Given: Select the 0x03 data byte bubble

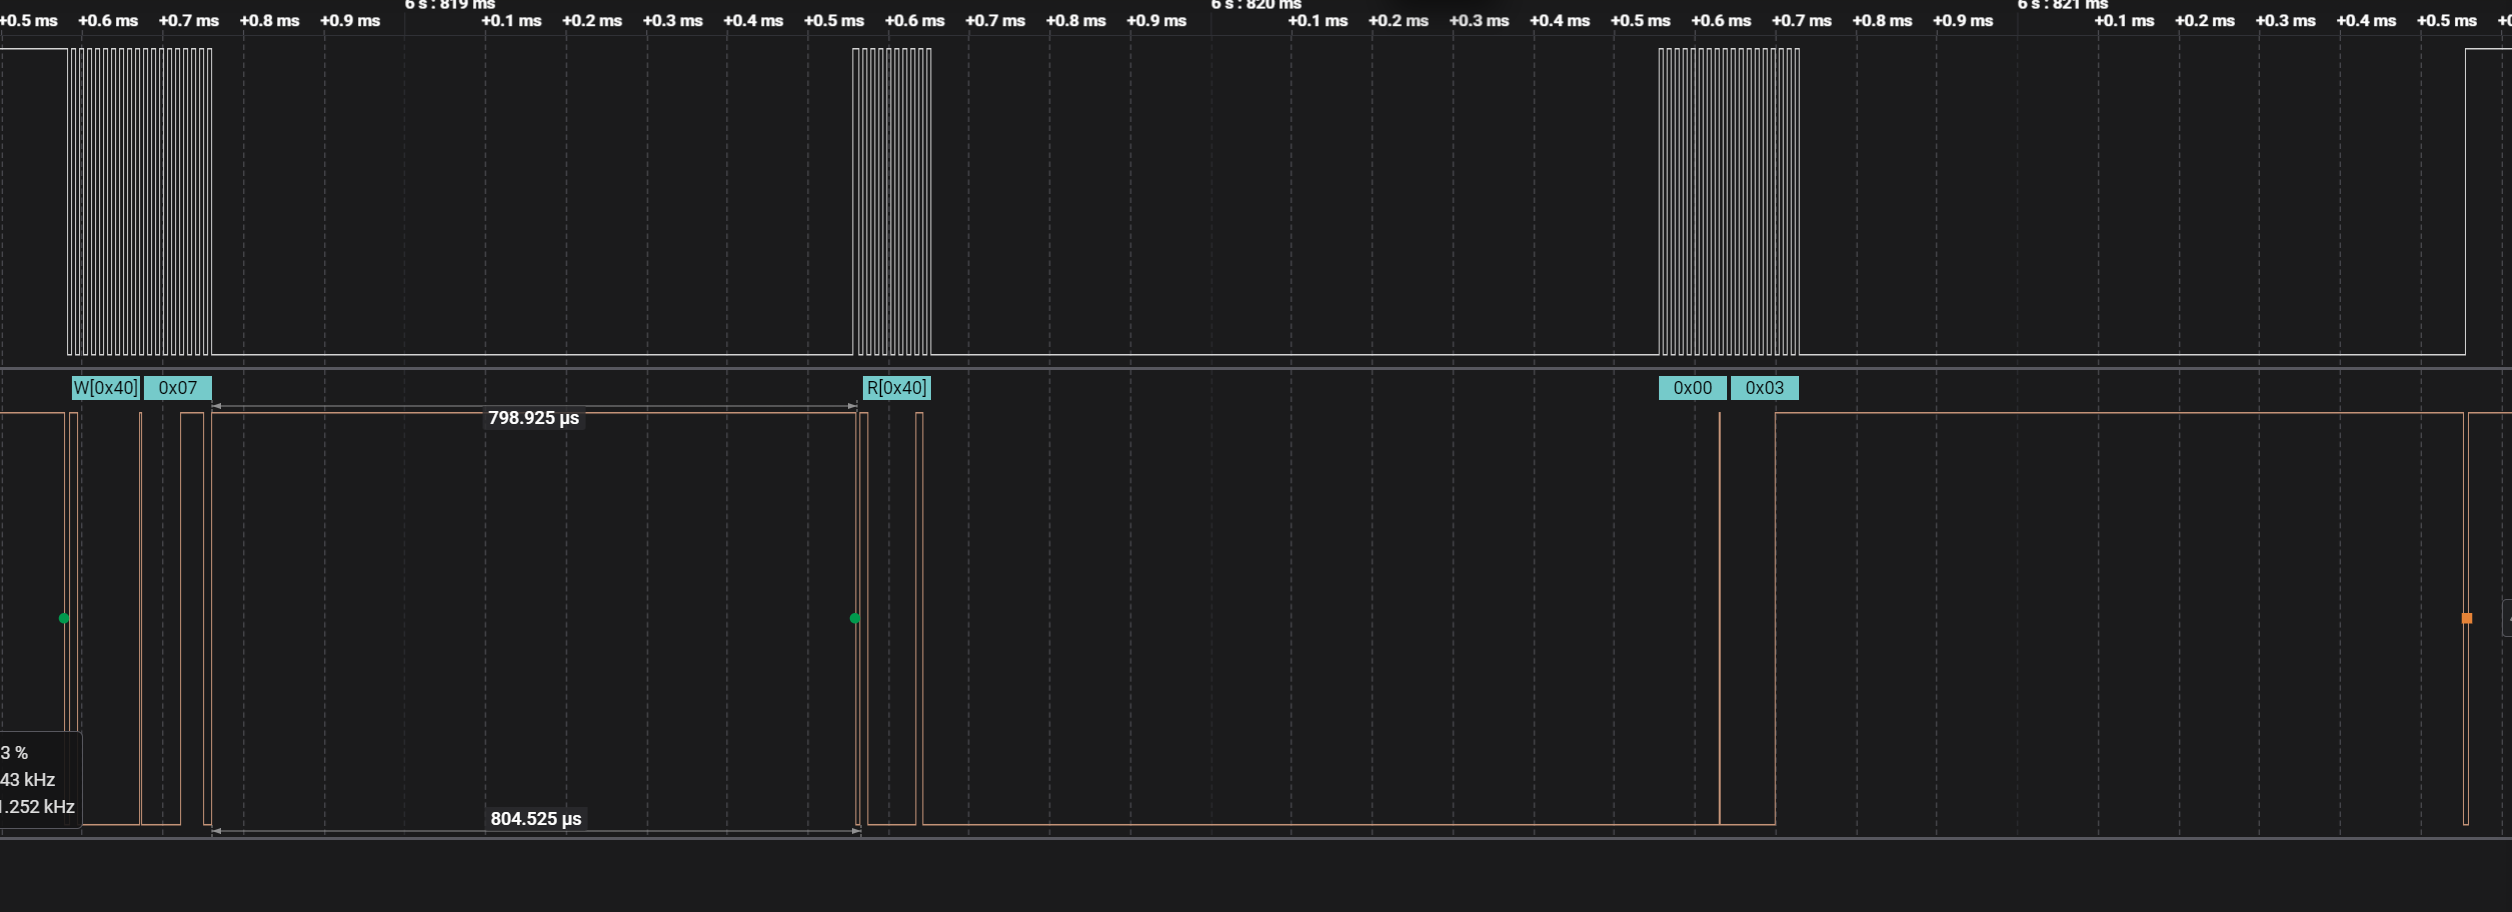Looking at the screenshot, I should pos(1764,388).
